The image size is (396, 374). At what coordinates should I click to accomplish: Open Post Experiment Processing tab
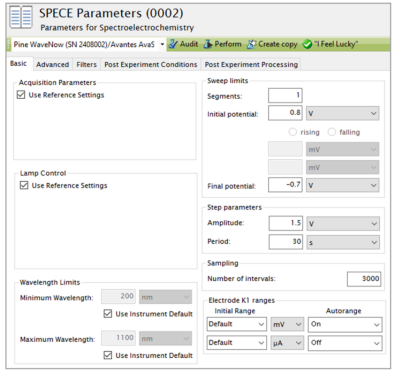[251, 64]
